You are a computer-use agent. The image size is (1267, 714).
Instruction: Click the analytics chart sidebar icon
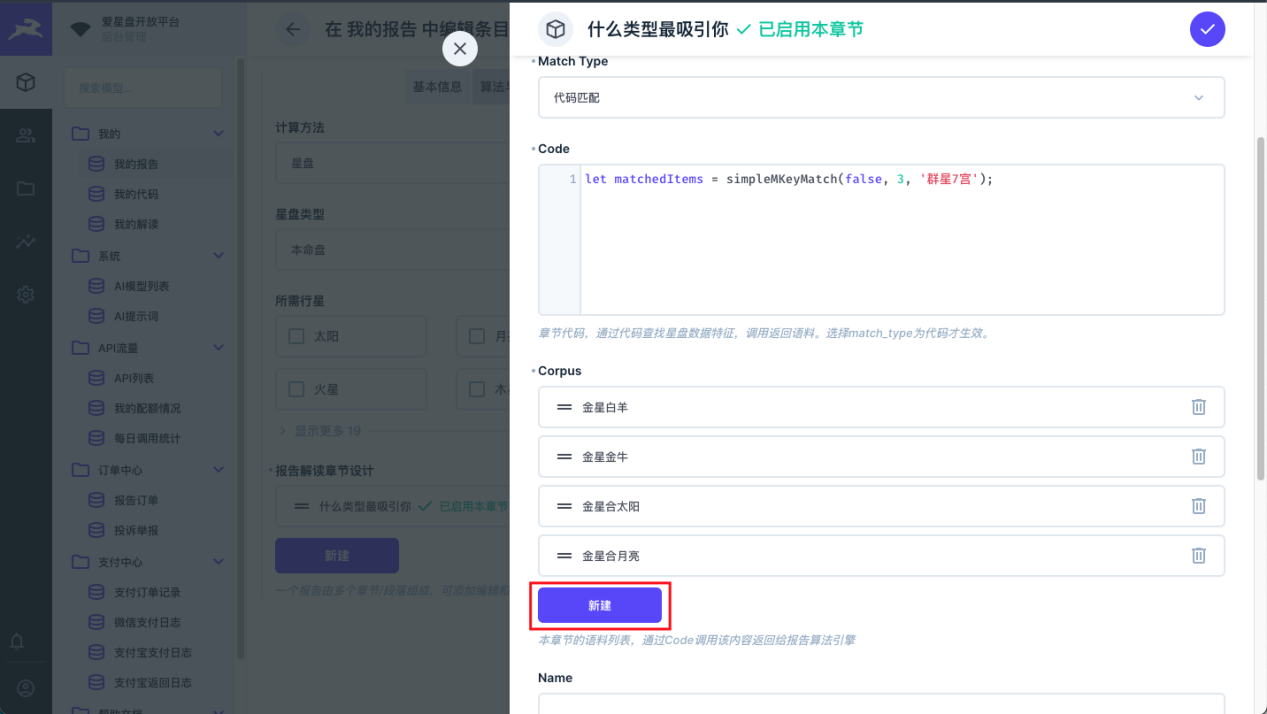pos(26,242)
